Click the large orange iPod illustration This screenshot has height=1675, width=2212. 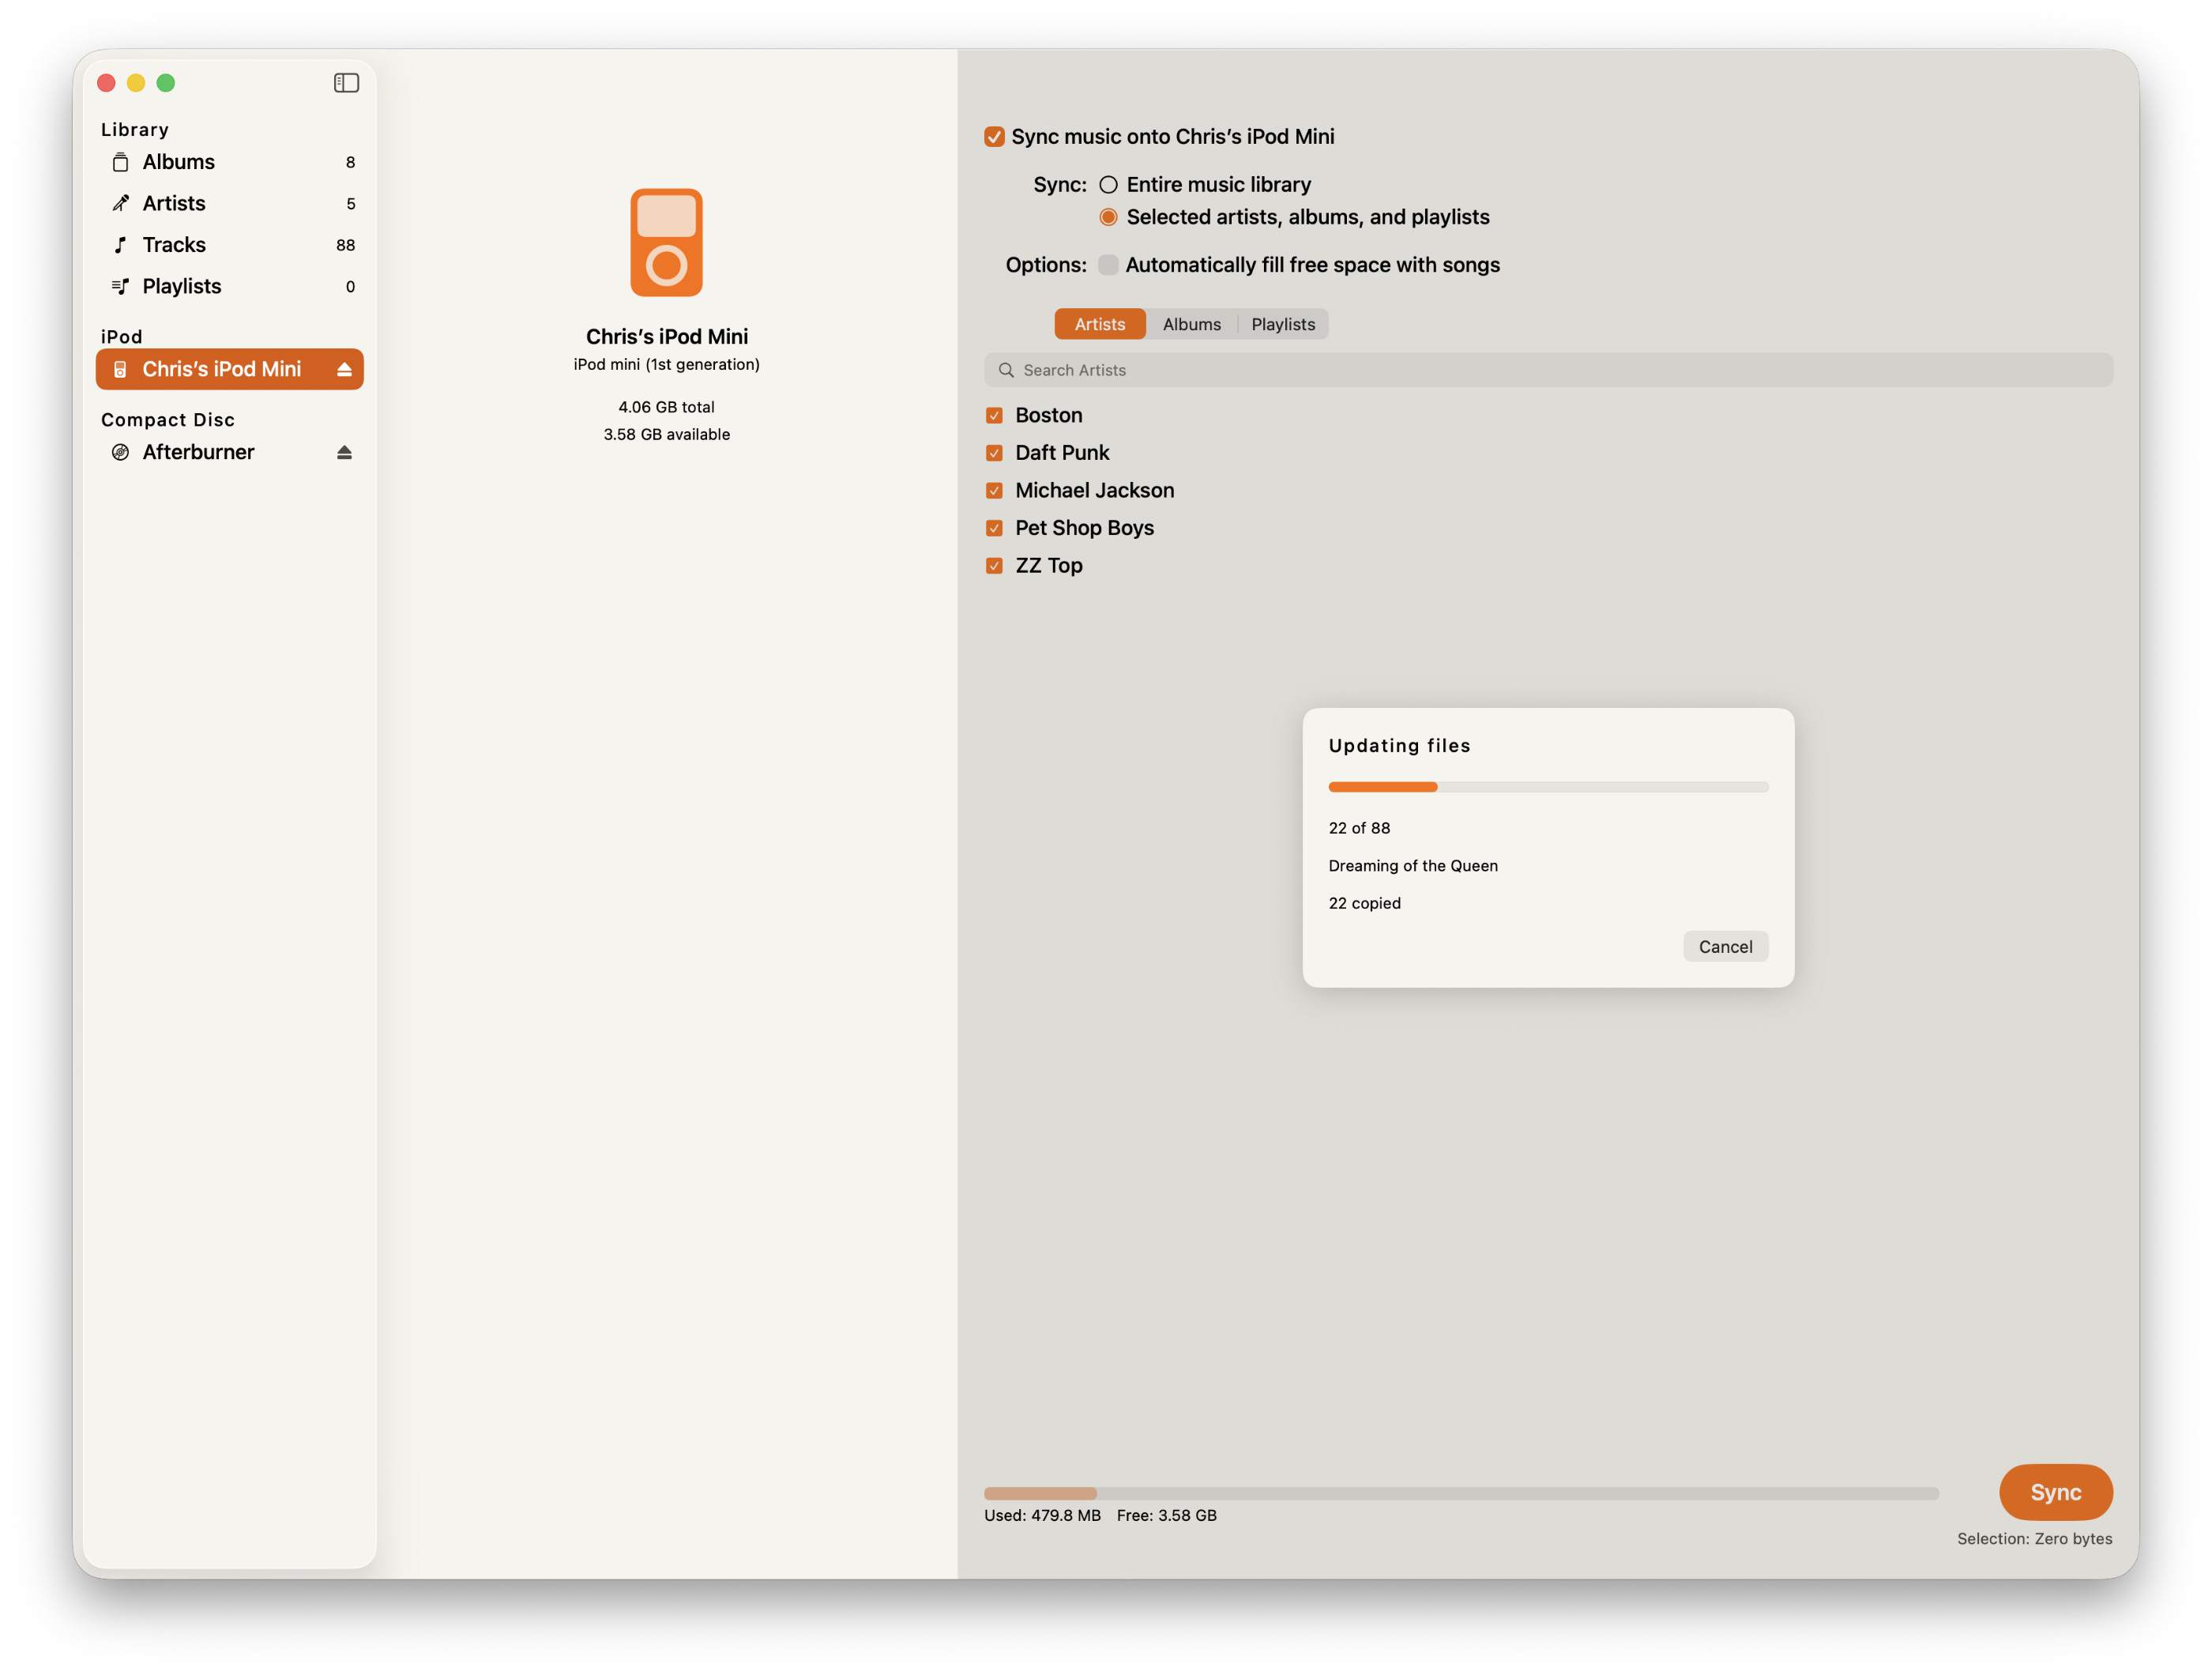[x=666, y=243]
